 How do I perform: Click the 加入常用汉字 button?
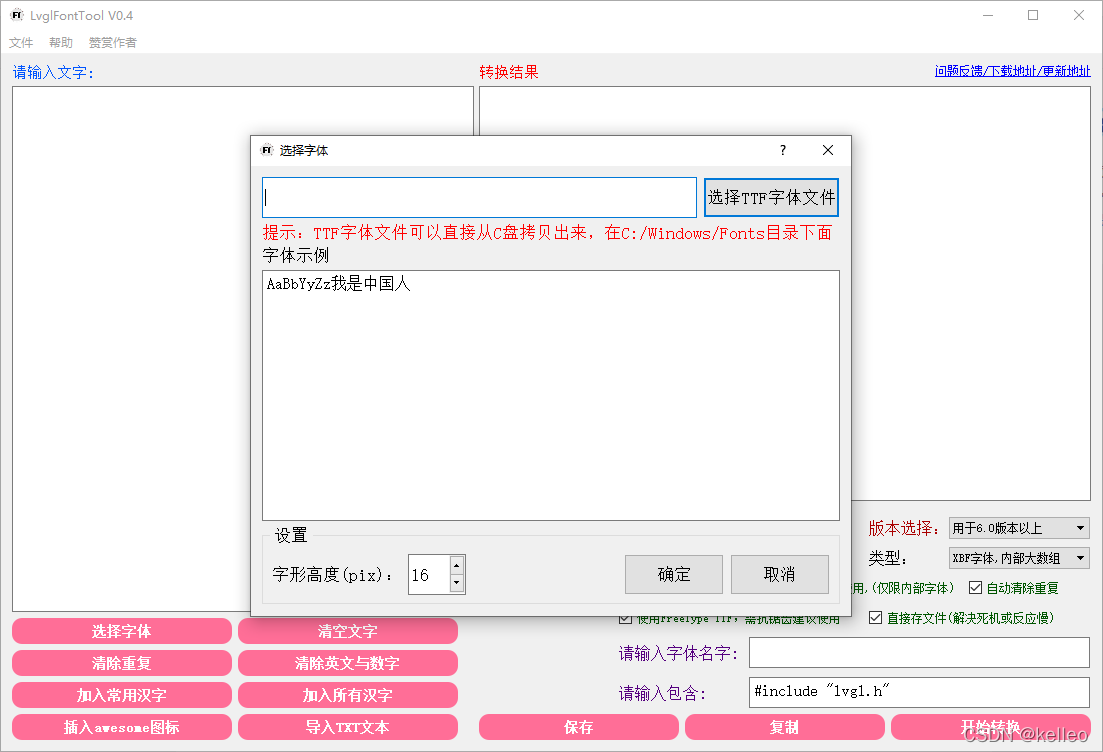(x=122, y=695)
